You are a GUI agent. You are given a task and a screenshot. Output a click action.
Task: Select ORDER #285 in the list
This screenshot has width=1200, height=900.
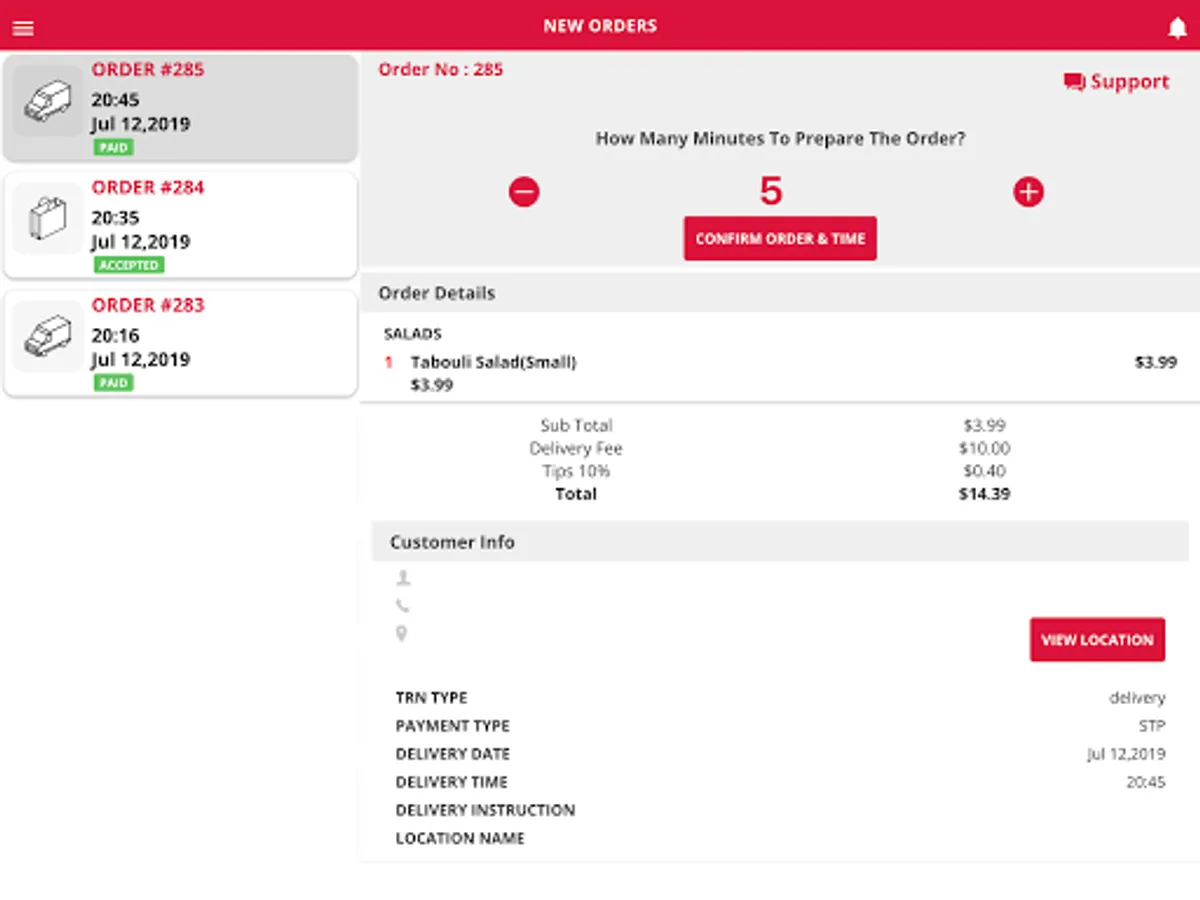pos(181,108)
